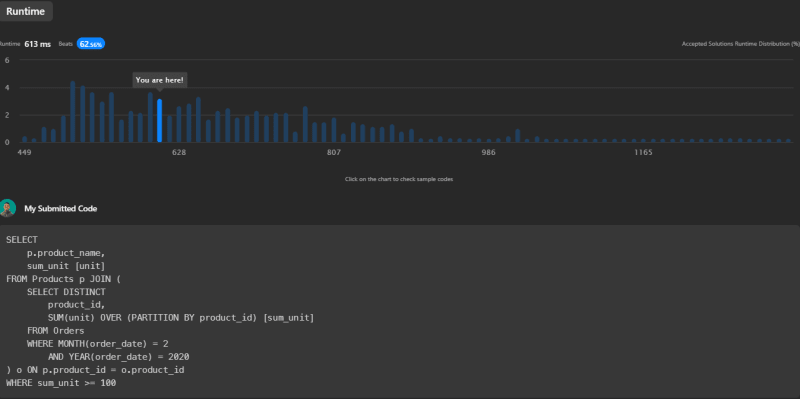Click 'Accepted Solutions Runtime Distribution' label

click(x=740, y=44)
